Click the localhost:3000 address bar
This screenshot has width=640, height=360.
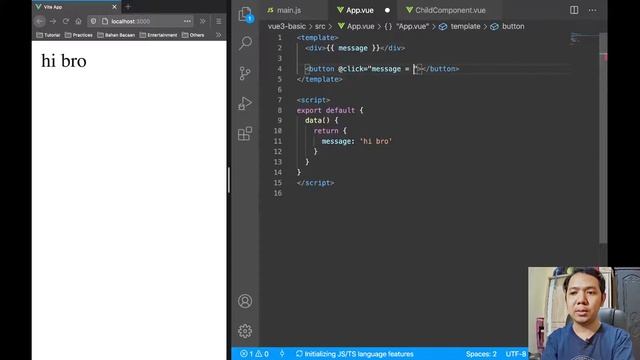(x=141, y=21)
